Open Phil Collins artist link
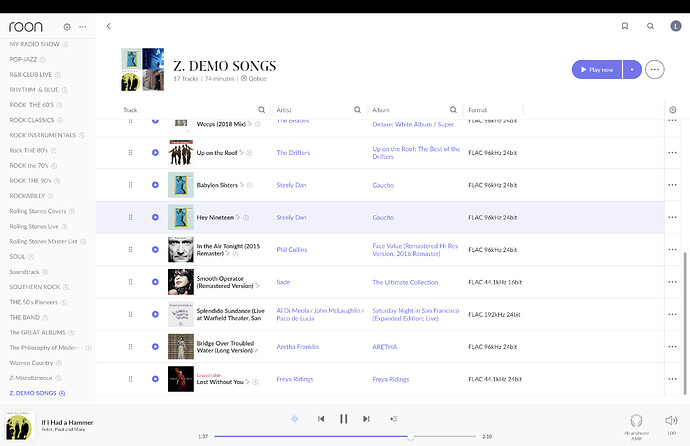 click(292, 249)
